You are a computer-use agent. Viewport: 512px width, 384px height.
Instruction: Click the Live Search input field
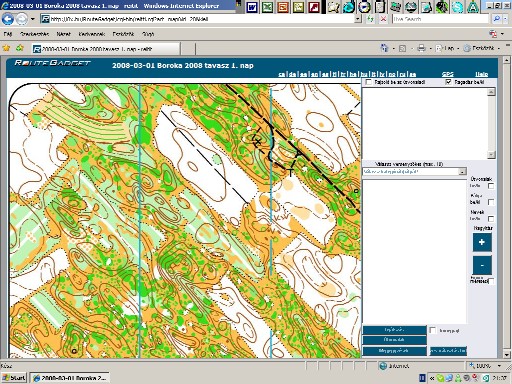coord(441,19)
